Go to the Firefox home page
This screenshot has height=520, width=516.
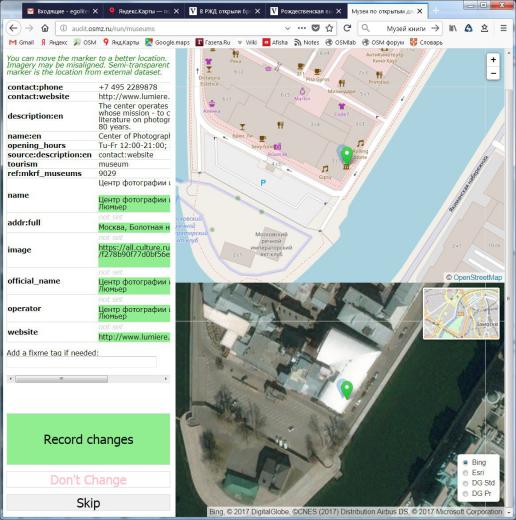(45, 28)
